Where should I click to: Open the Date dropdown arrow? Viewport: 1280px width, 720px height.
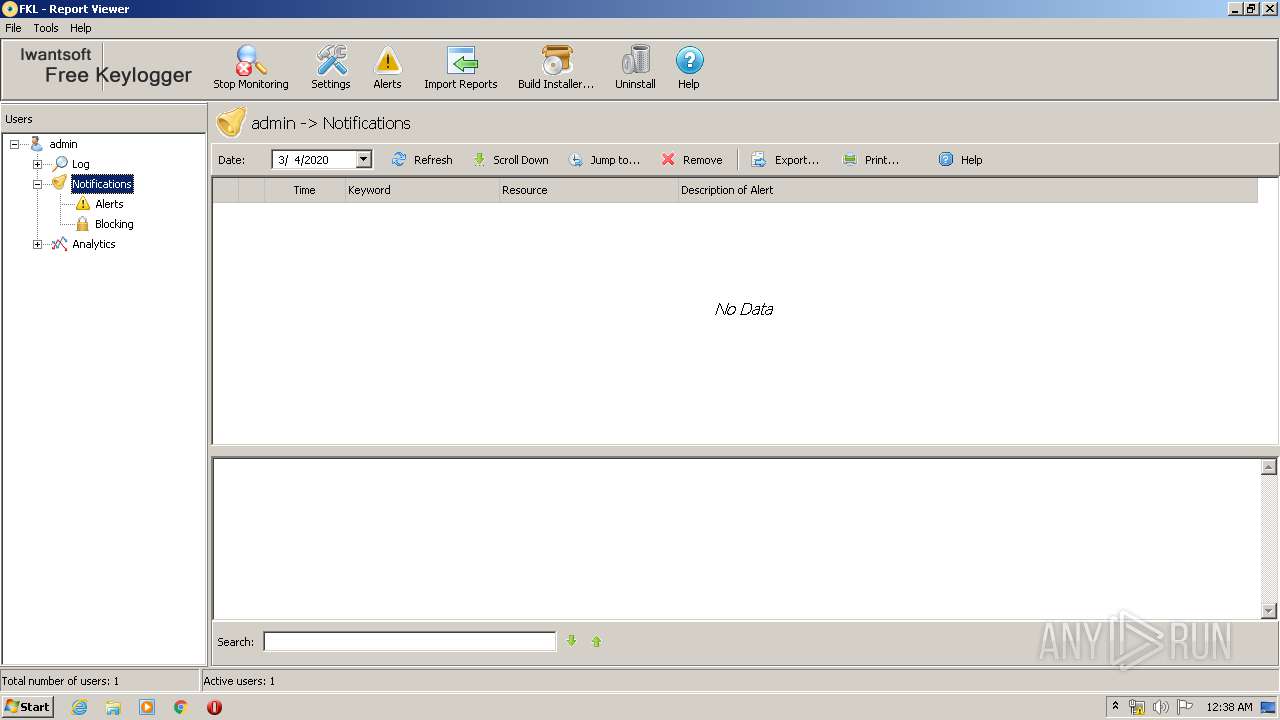click(x=364, y=160)
